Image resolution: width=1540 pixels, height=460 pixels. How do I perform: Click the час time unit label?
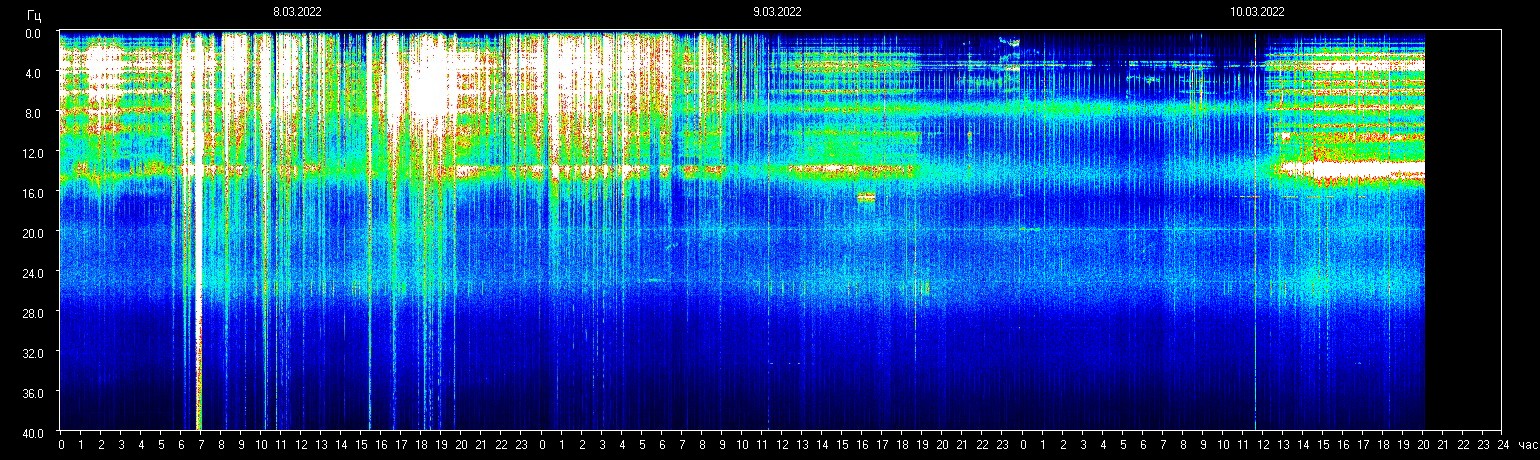[1527, 445]
